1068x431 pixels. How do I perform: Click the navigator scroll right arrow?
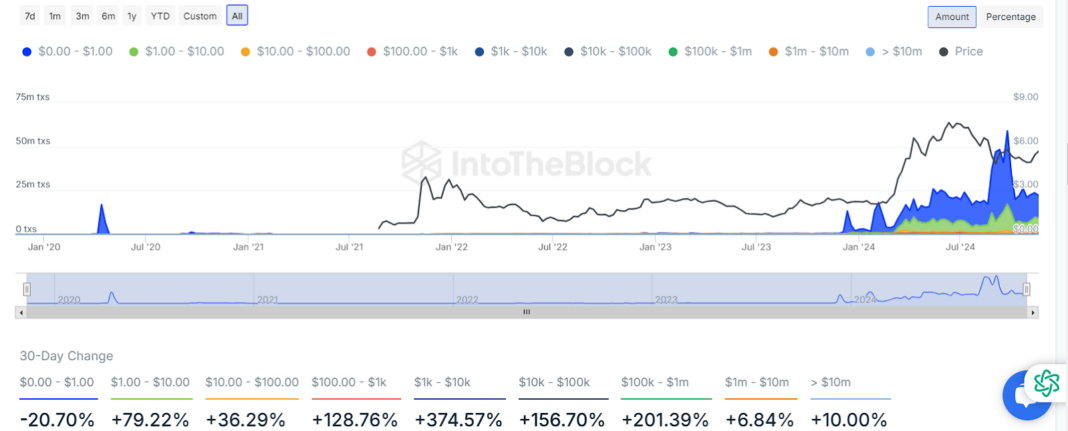coord(1034,312)
